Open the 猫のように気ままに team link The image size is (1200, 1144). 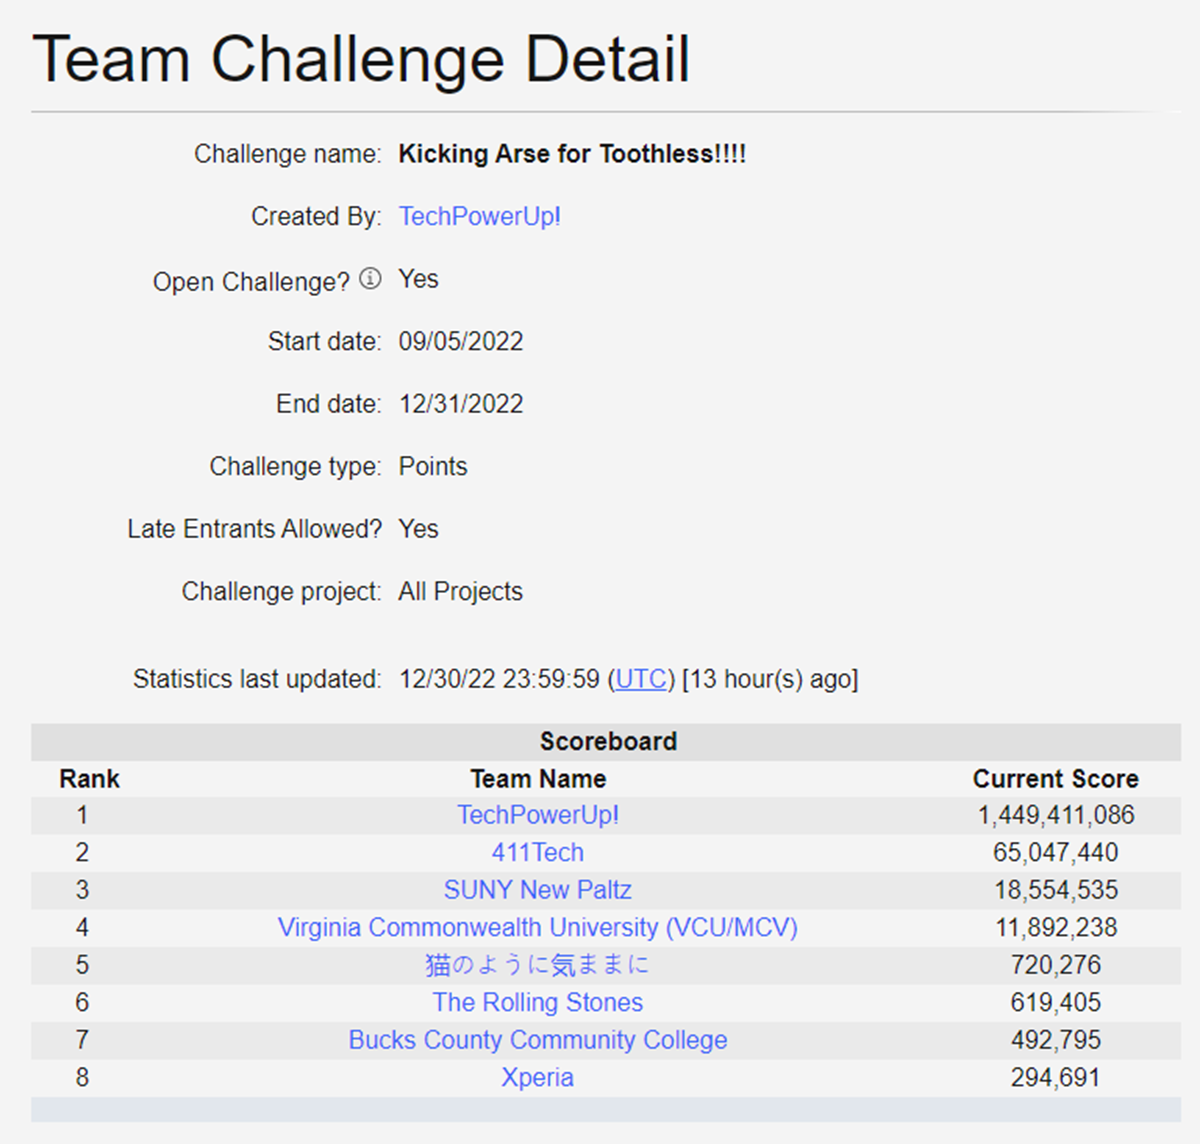point(538,965)
